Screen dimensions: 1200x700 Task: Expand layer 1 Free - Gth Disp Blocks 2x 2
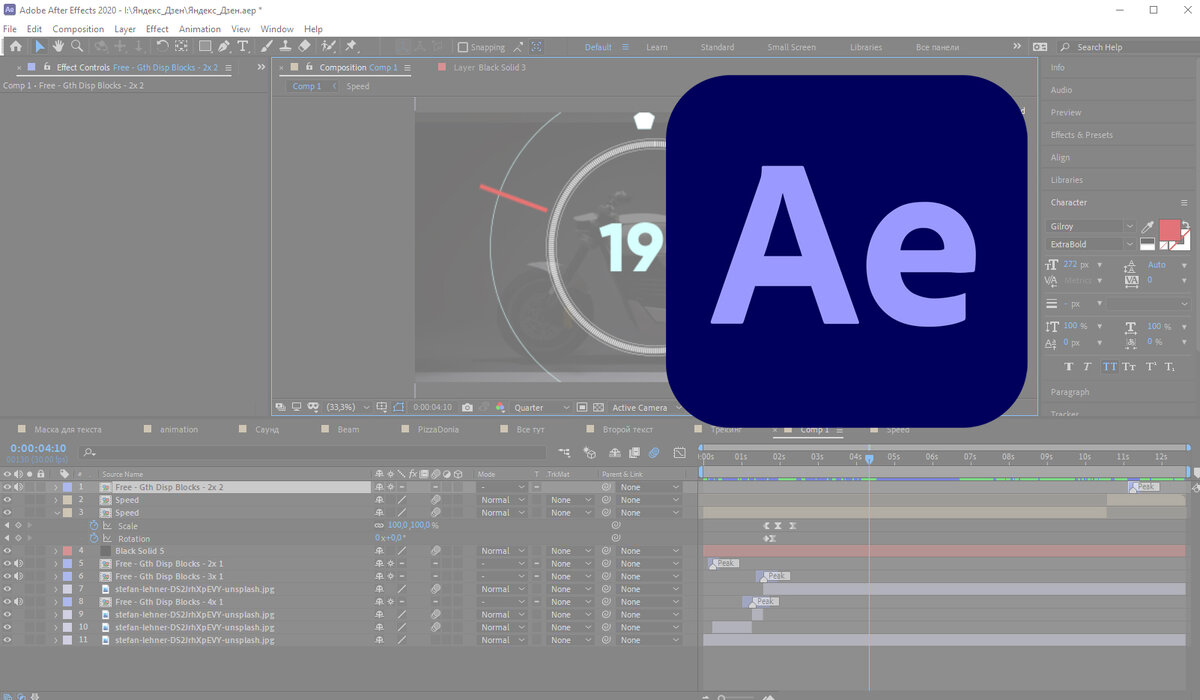[56, 487]
